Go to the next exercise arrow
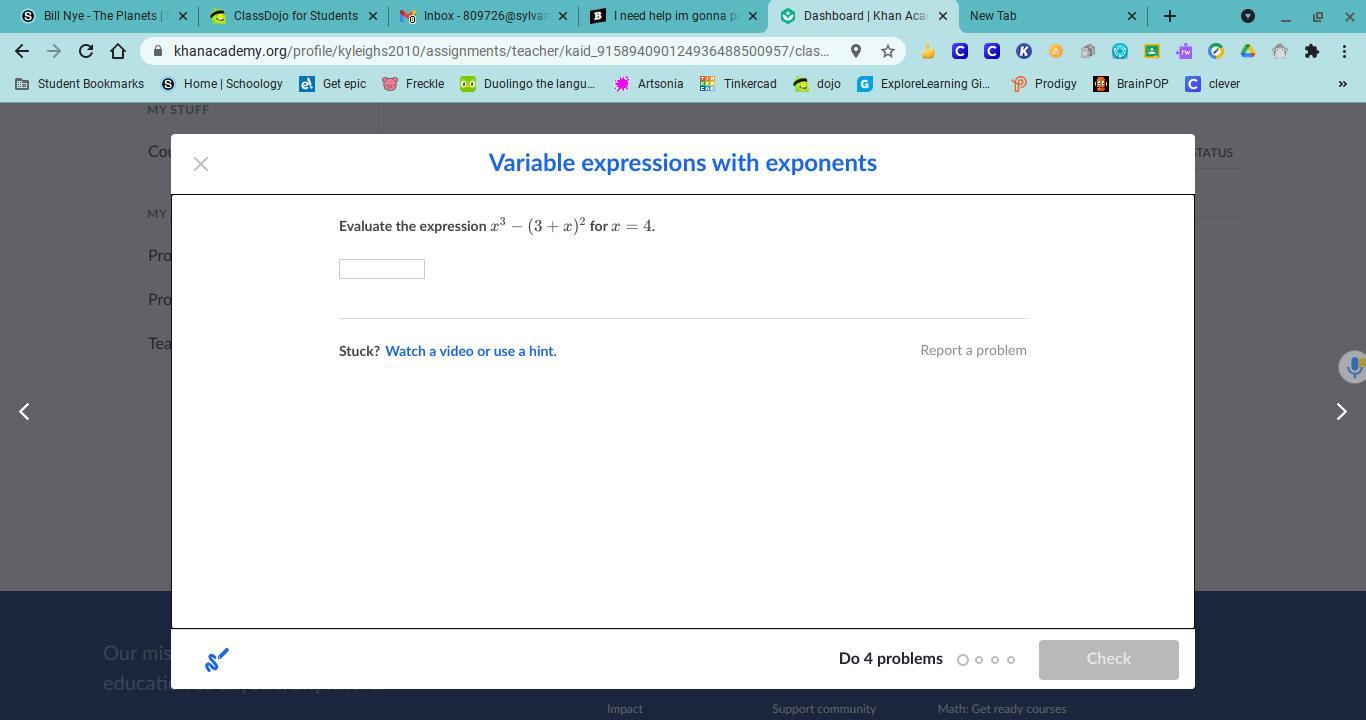Image resolution: width=1366 pixels, height=720 pixels. pyautogui.click(x=1342, y=411)
